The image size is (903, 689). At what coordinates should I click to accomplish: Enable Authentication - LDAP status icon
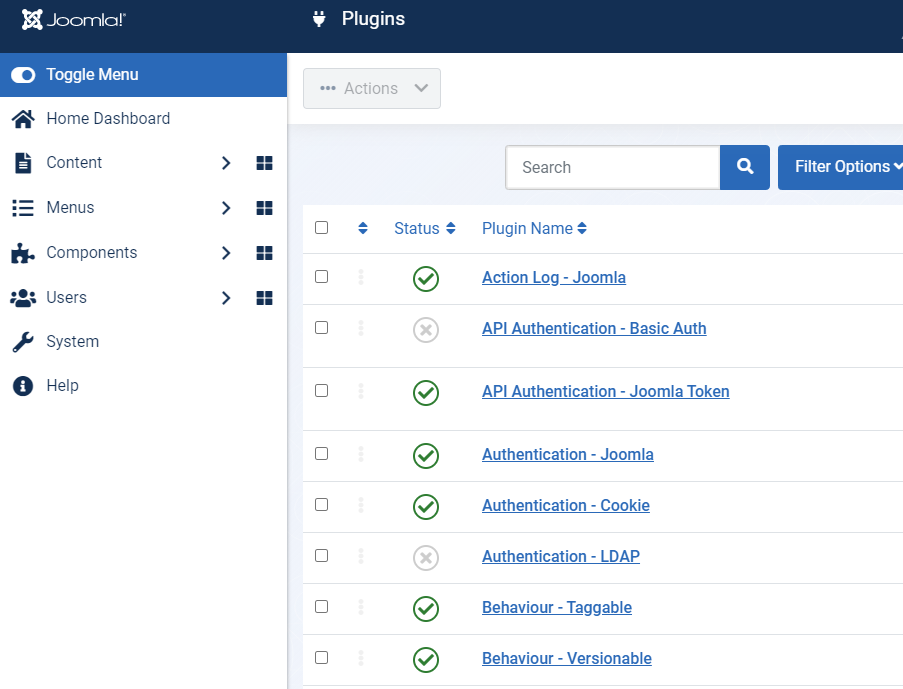pyautogui.click(x=426, y=558)
